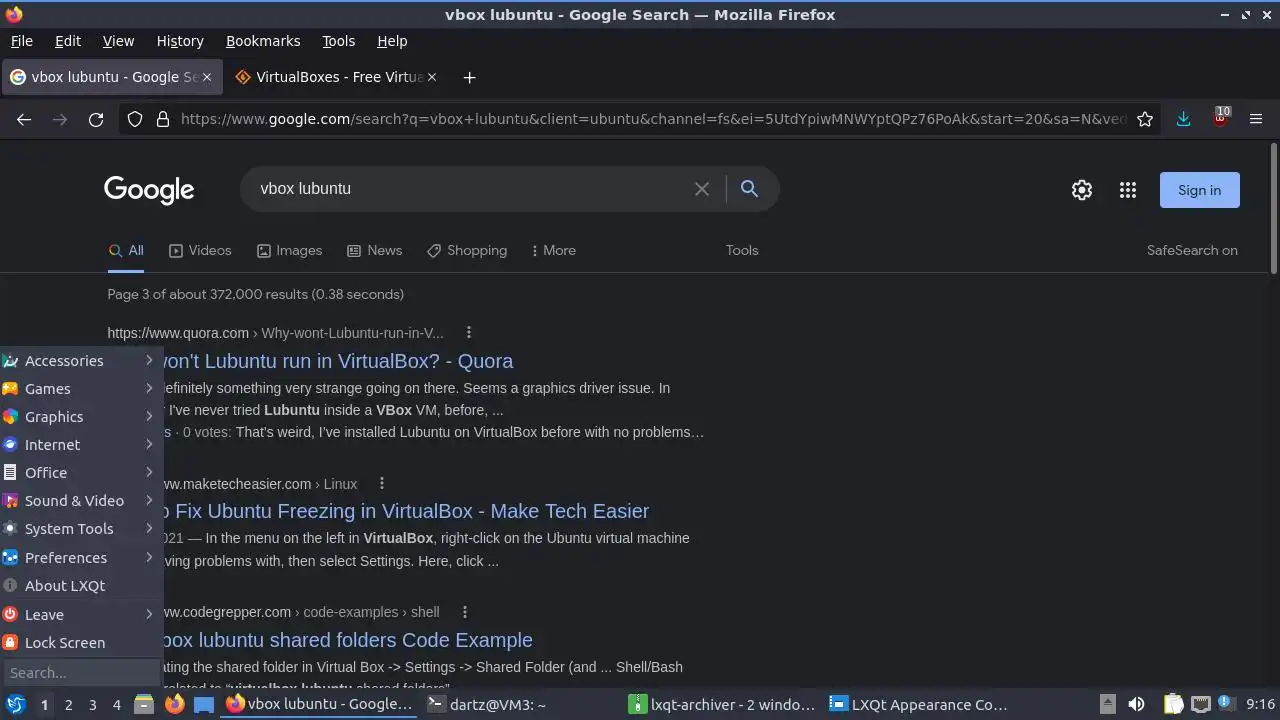The height and width of the screenshot is (720, 1280).
Task: Click the SafeSearch on link
Action: [1192, 251]
